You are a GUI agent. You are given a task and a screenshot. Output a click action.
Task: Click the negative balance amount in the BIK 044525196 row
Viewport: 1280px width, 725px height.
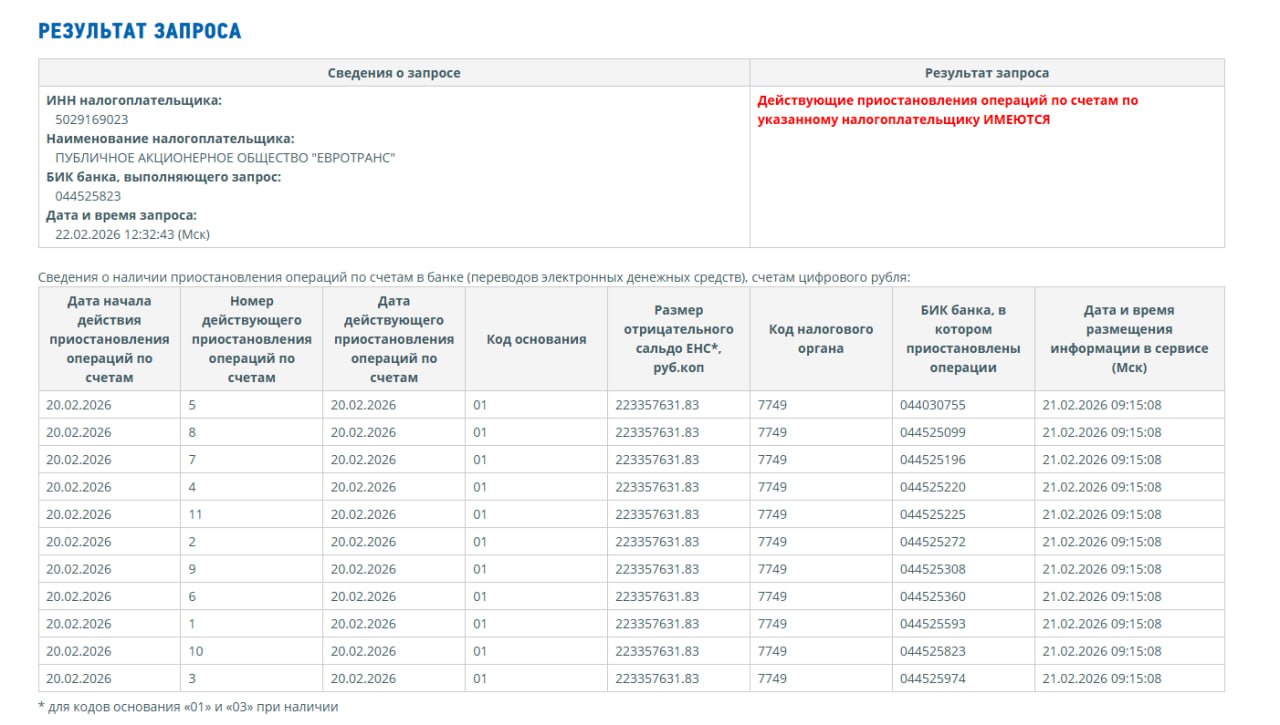(657, 460)
